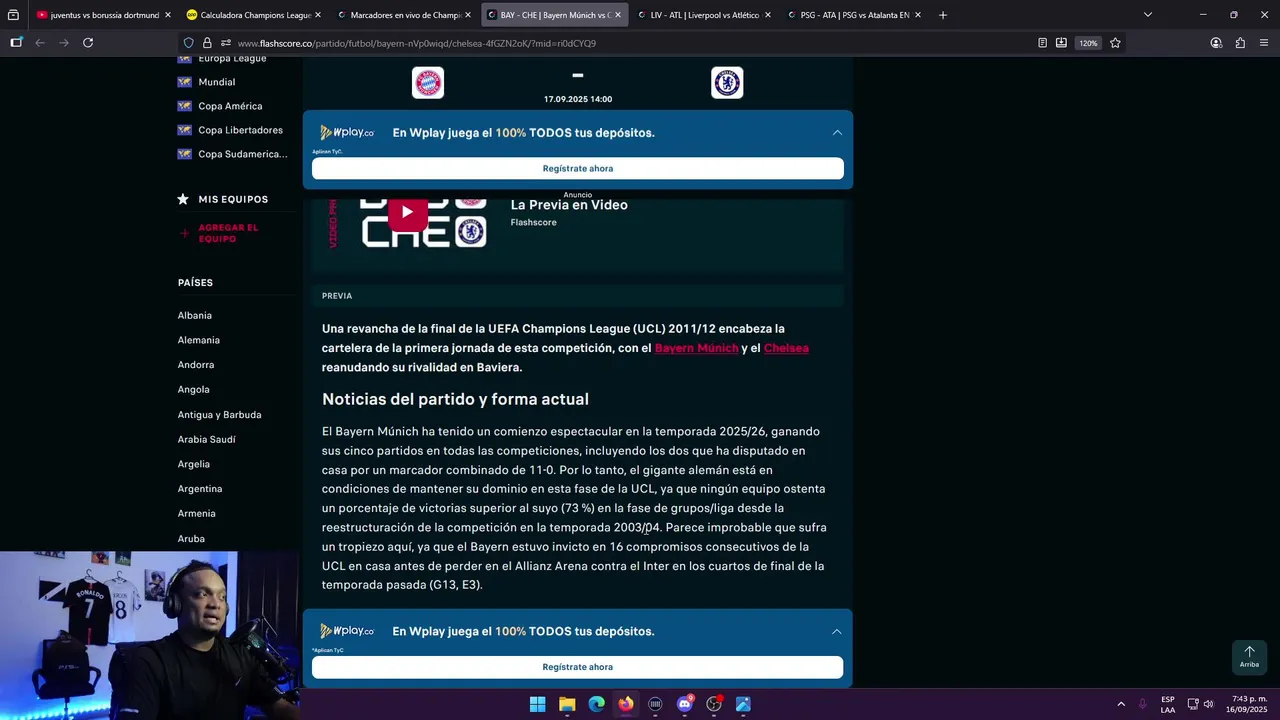Screen dimensions: 1280x720
Task: Select Andorra in the countries list
Action: tap(196, 365)
